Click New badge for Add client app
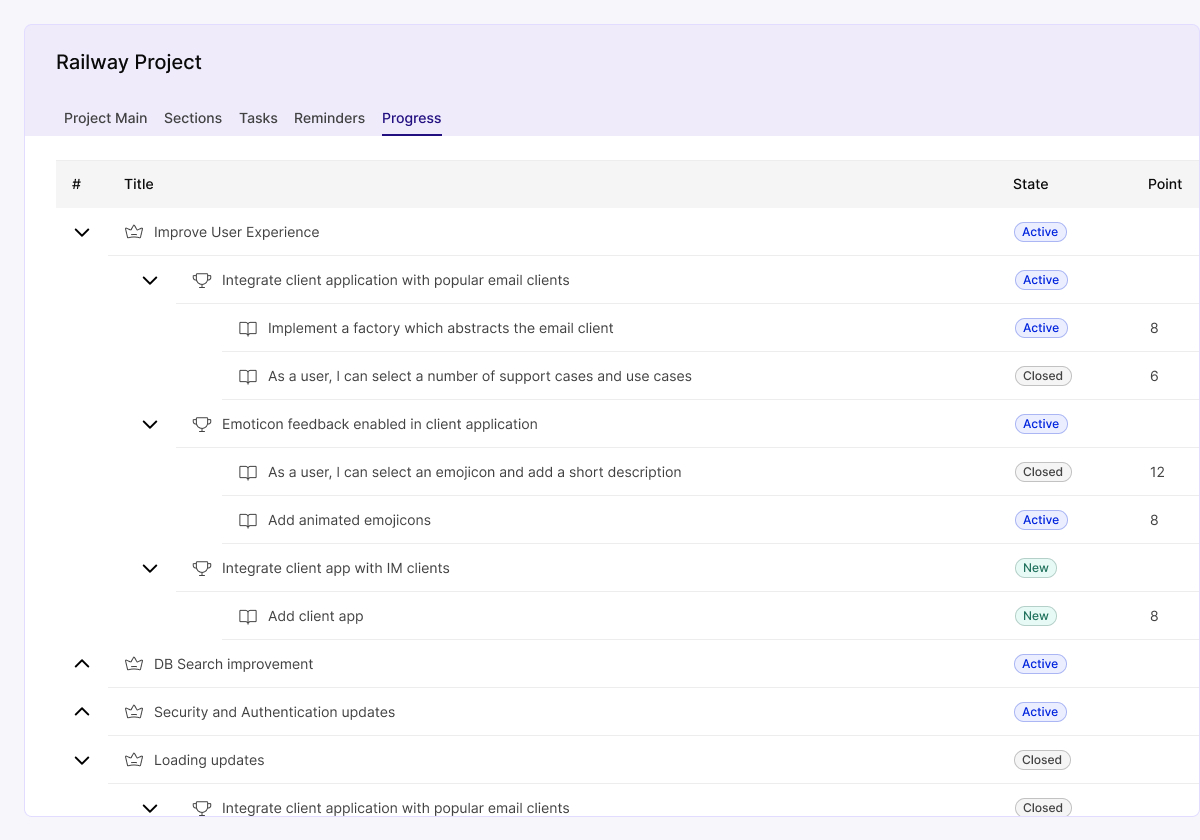The width and height of the screenshot is (1200, 840). [x=1036, y=616]
